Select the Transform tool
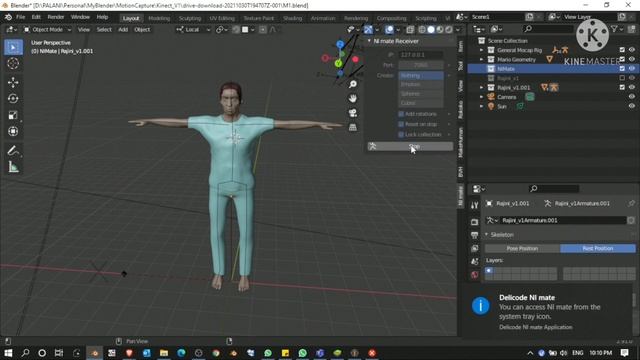The height and width of the screenshot is (360, 640). pos(13,131)
